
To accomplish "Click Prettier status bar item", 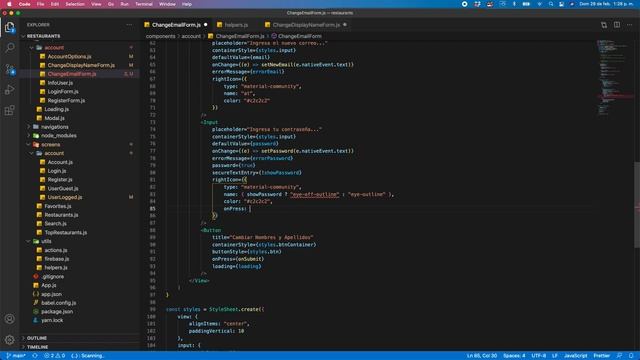I will click(x=602, y=356).
